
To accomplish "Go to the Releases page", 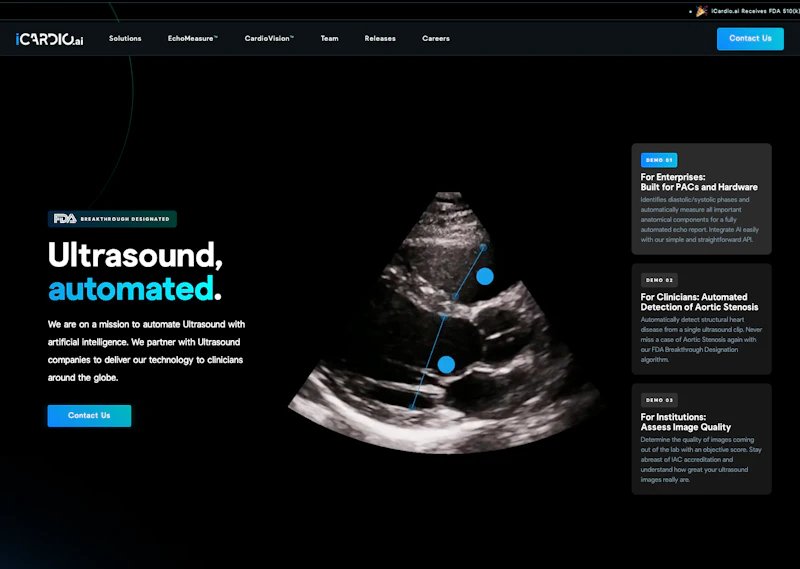I will 380,38.
